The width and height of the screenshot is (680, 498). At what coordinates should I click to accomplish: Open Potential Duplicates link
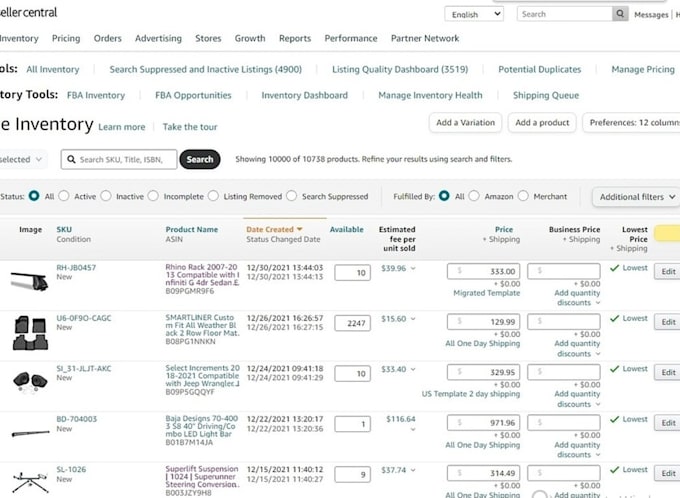[539, 69]
